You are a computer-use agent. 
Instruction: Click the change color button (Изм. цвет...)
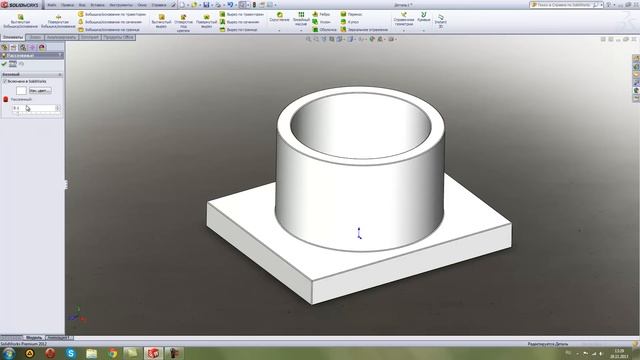click(x=40, y=91)
